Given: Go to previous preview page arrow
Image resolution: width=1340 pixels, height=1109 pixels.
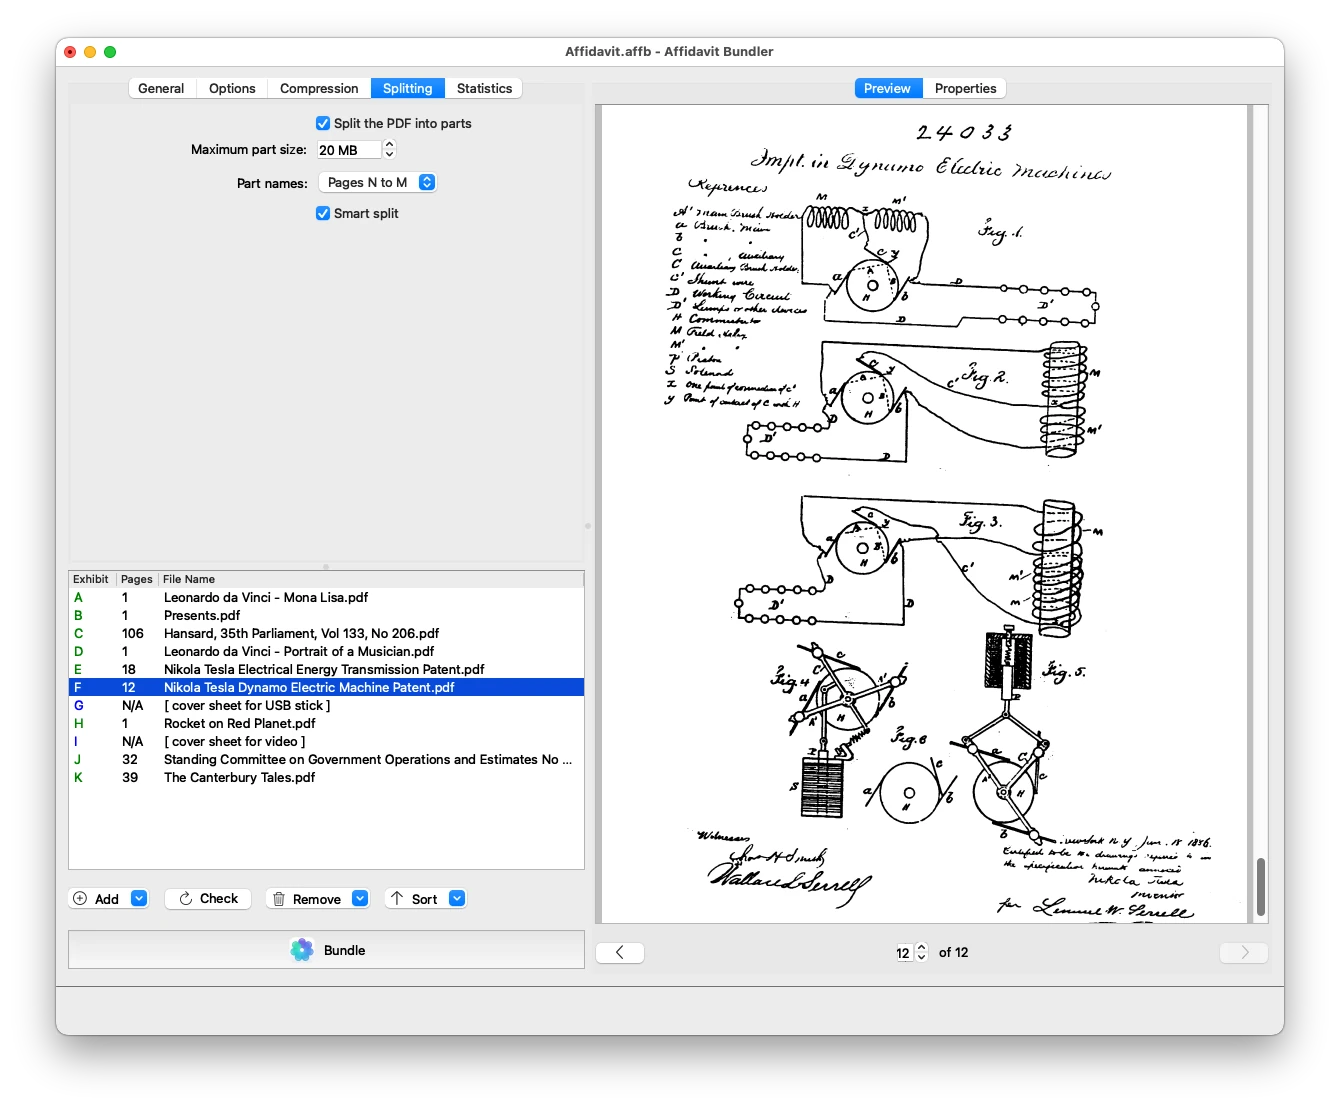Looking at the screenshot, I should click(x=620, y=952).
